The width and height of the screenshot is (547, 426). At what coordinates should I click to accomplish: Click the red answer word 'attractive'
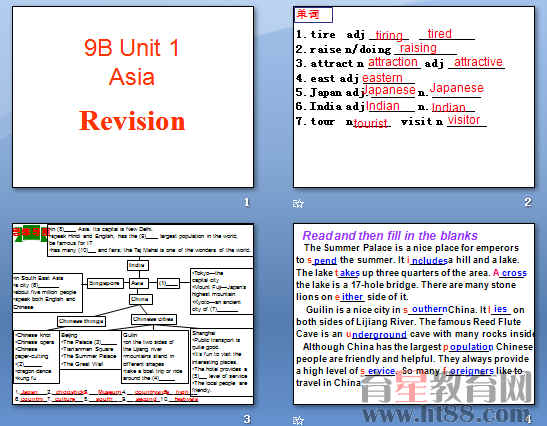click(478, 62)
